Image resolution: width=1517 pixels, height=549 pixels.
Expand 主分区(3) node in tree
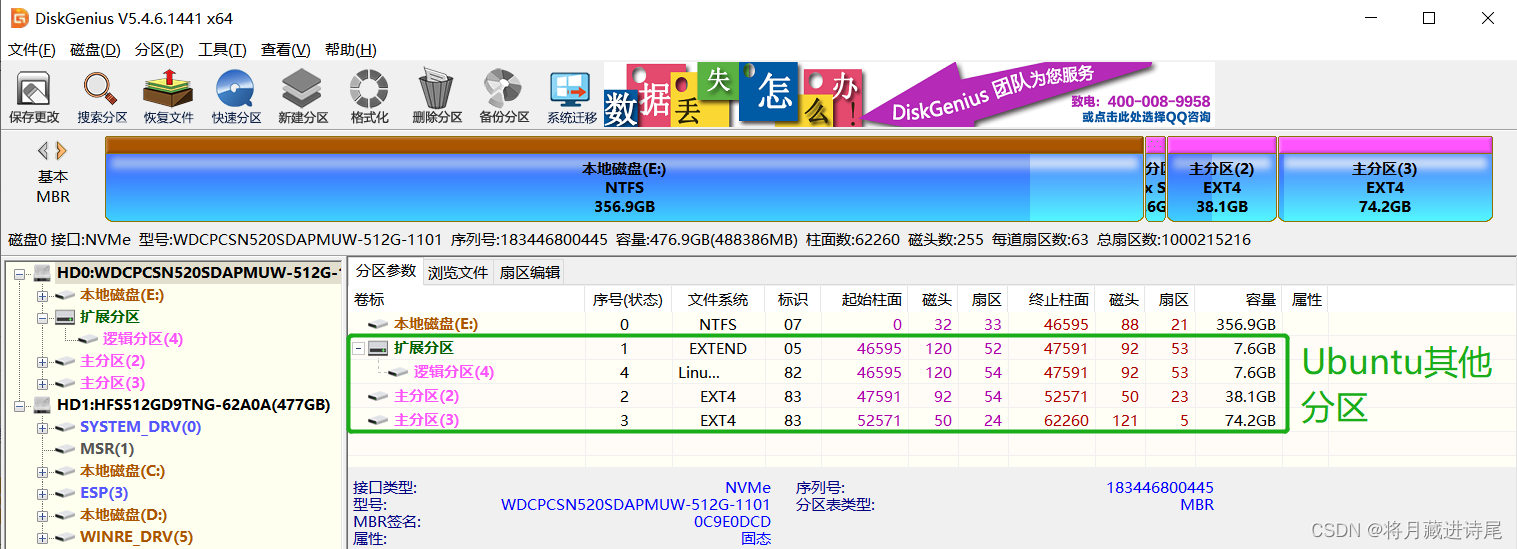[42, 383]
